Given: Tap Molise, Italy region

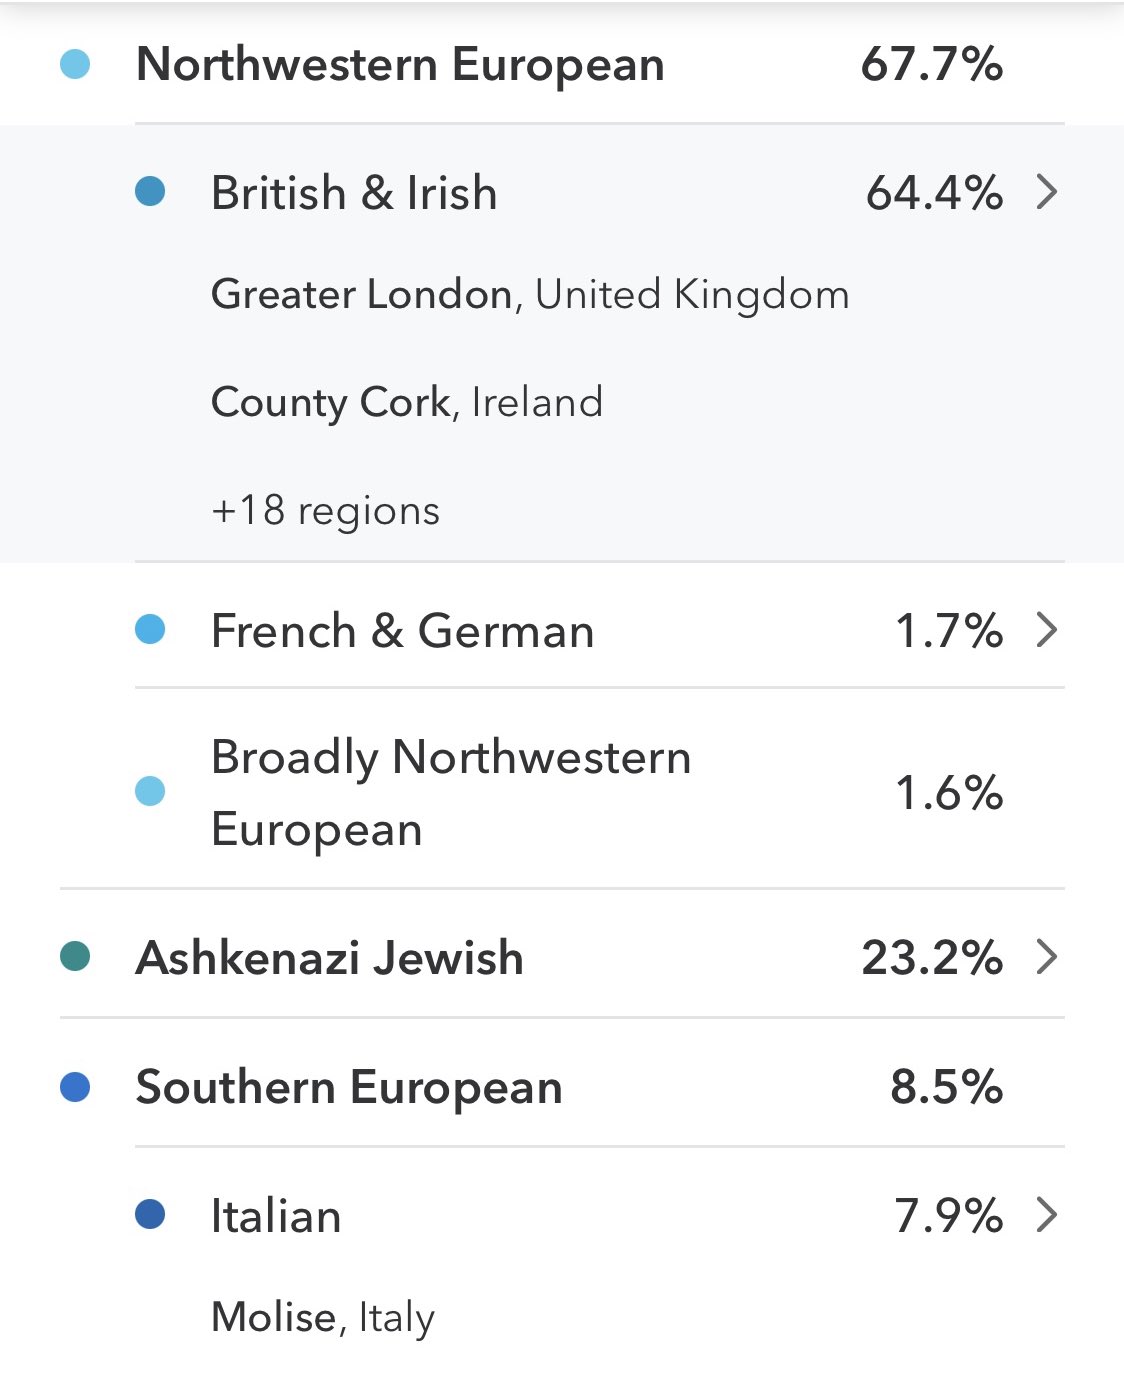Looking at the screenshot, I should pyautogui.click(x=323, y=1317).
